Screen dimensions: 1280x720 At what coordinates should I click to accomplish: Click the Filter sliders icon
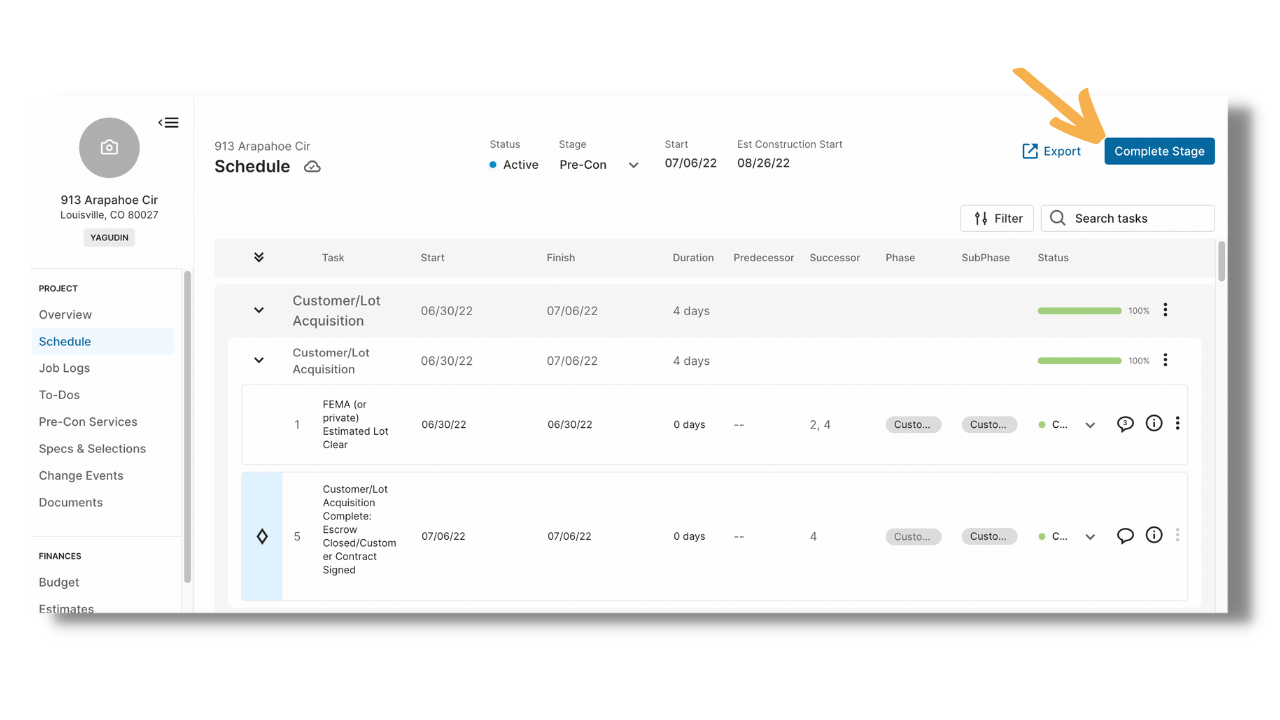(981, 218)
